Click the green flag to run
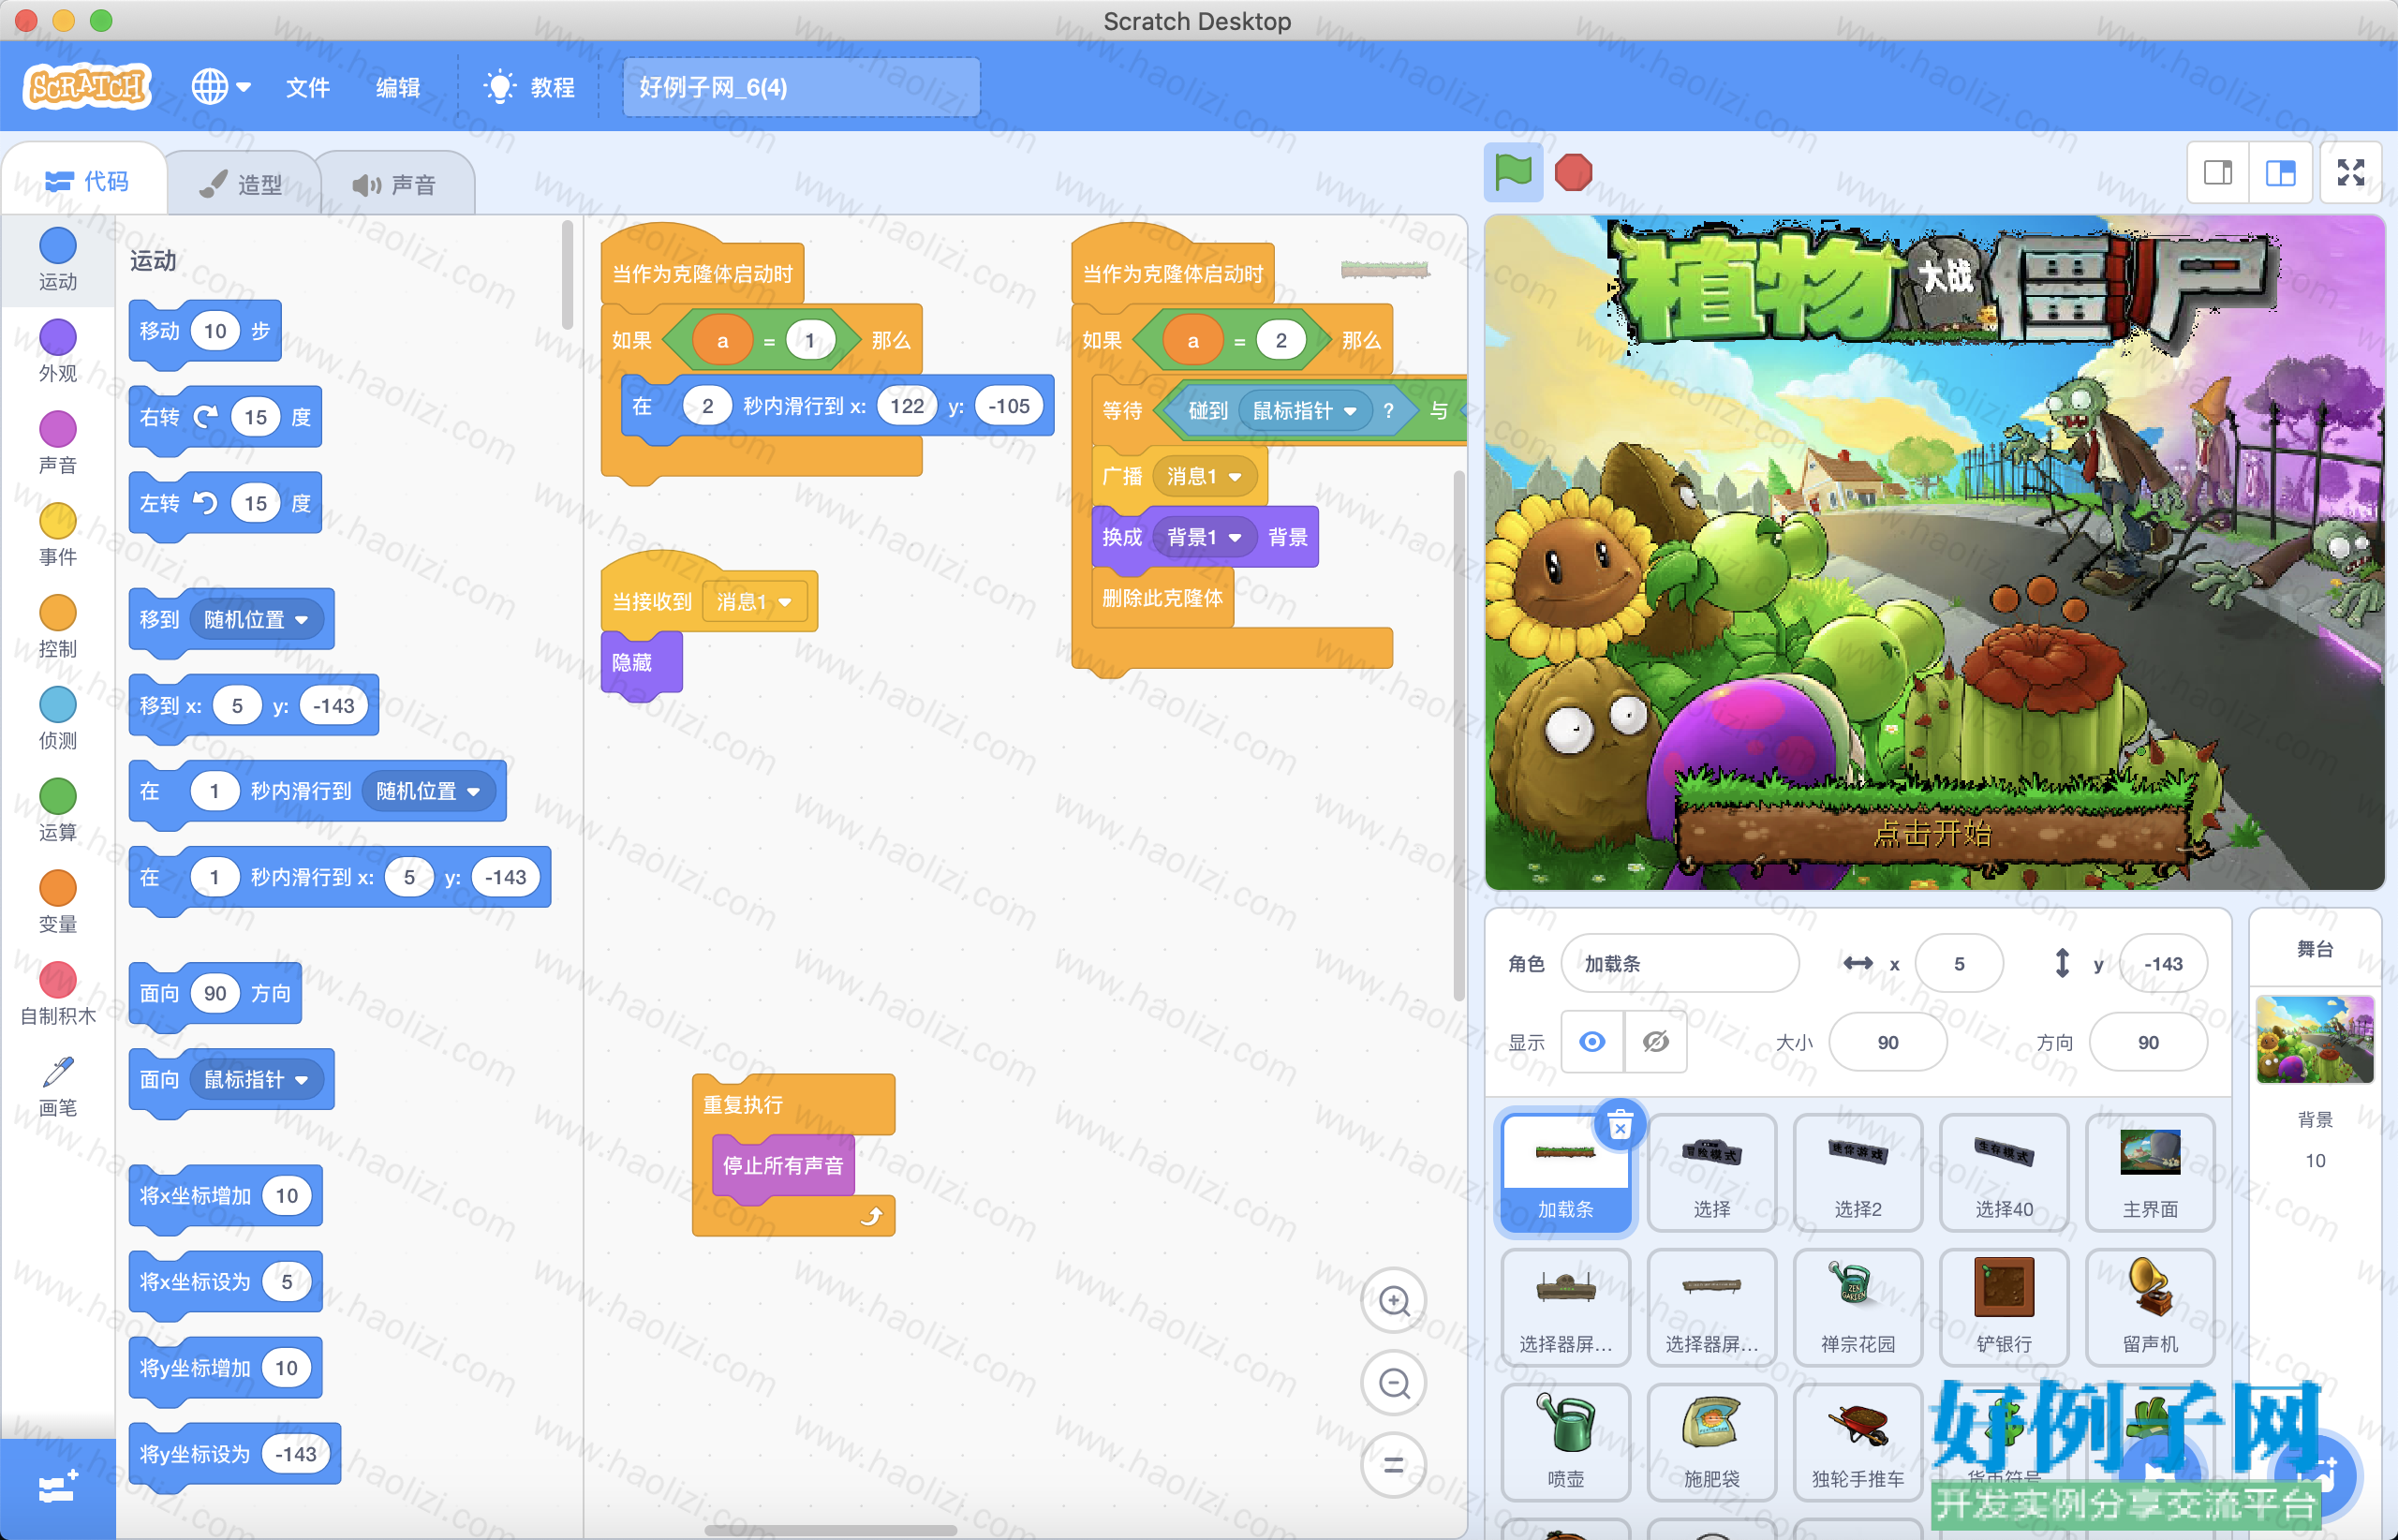Screen dimensions: 2398x1540 click(1512, 173)
